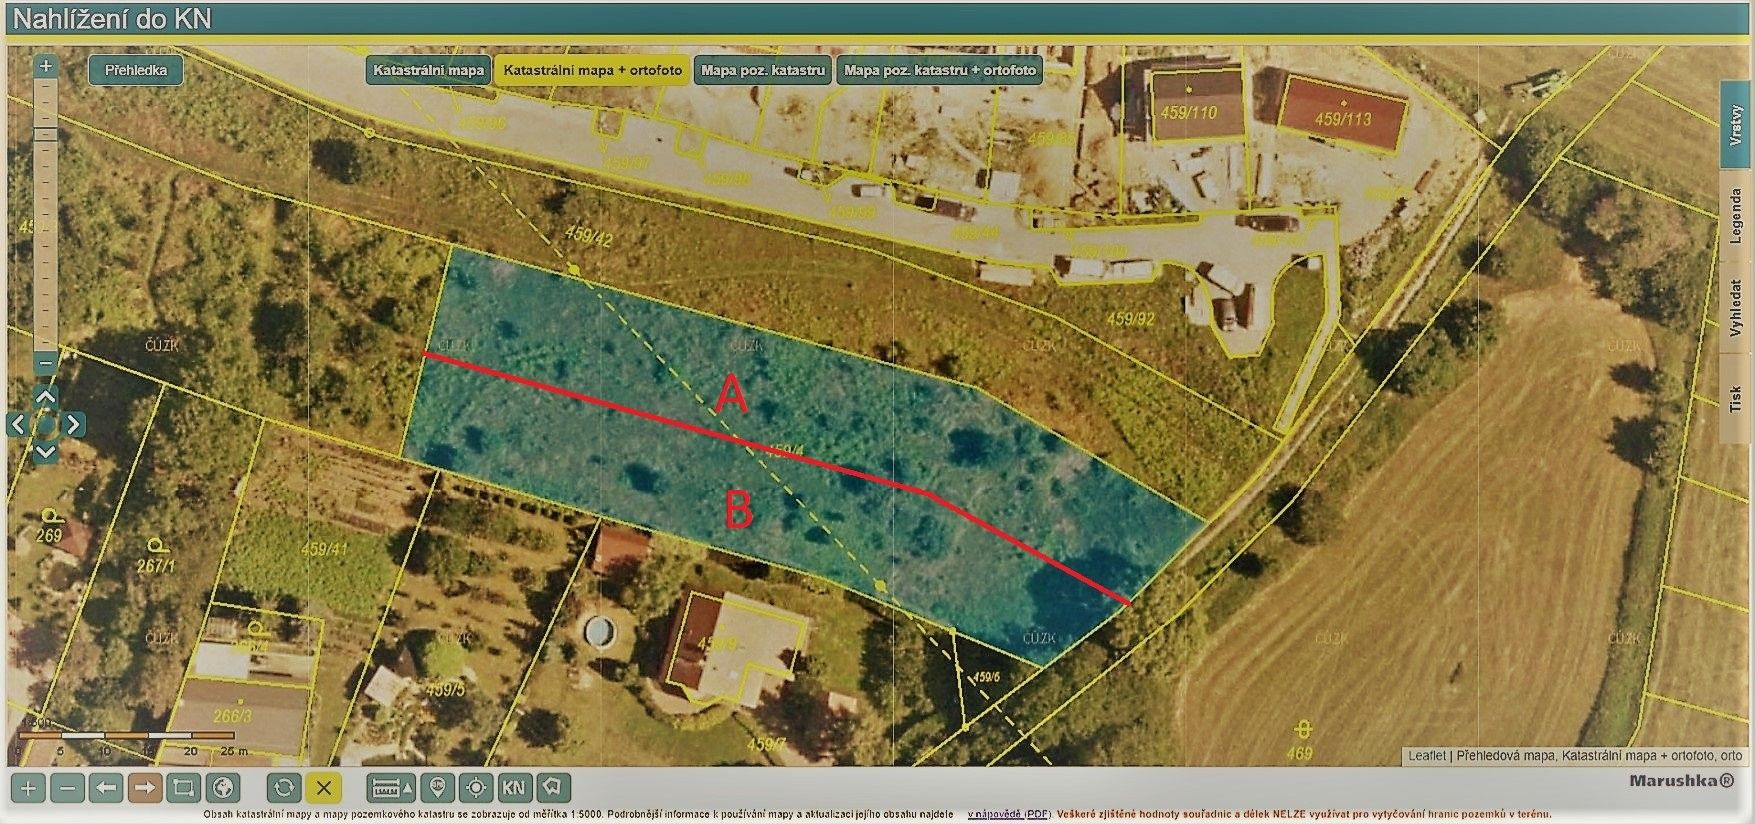Viewport: 1755px width, 824px height.
Task: Expand the Vrstvy side tab
Action: (1736, 126)
